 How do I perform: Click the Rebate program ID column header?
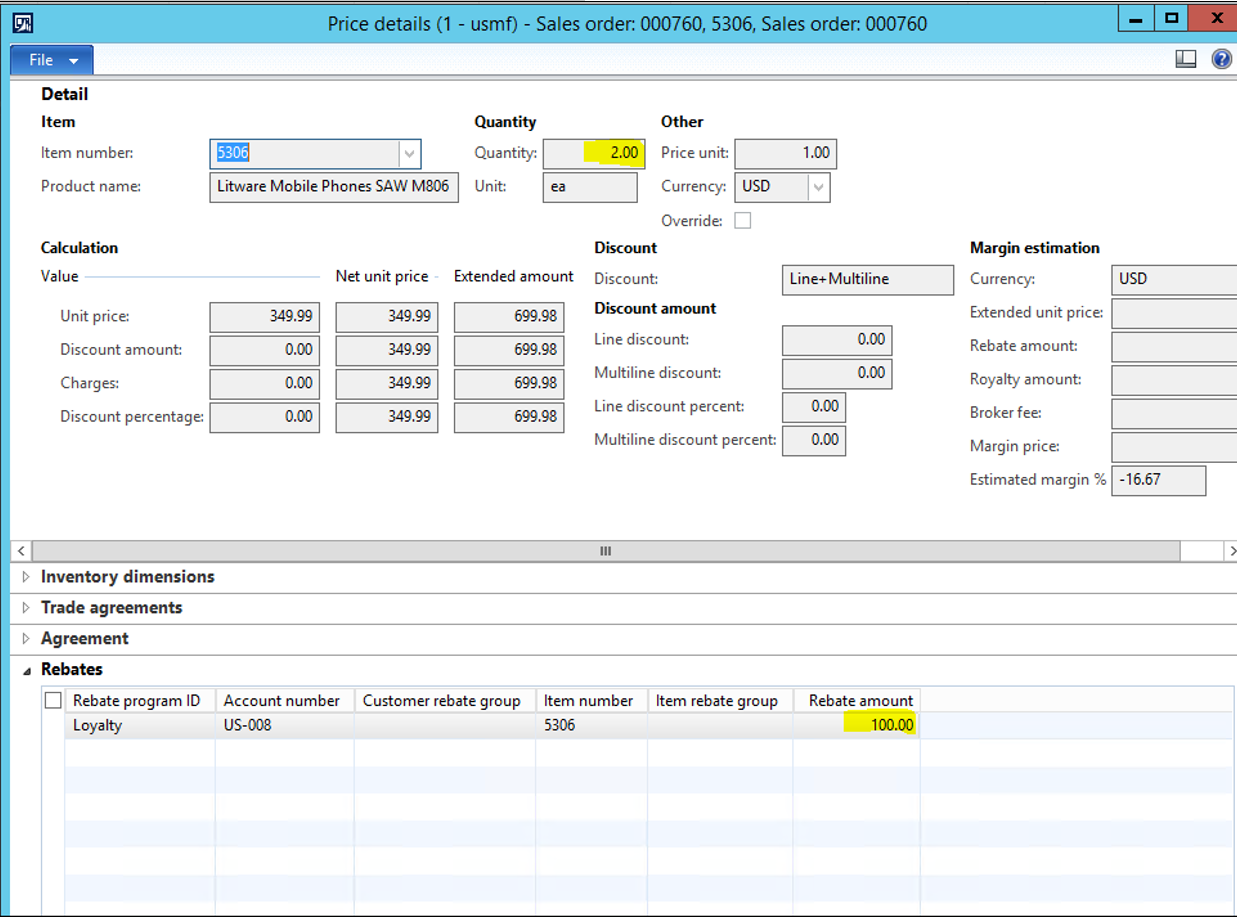pos(136,701)
